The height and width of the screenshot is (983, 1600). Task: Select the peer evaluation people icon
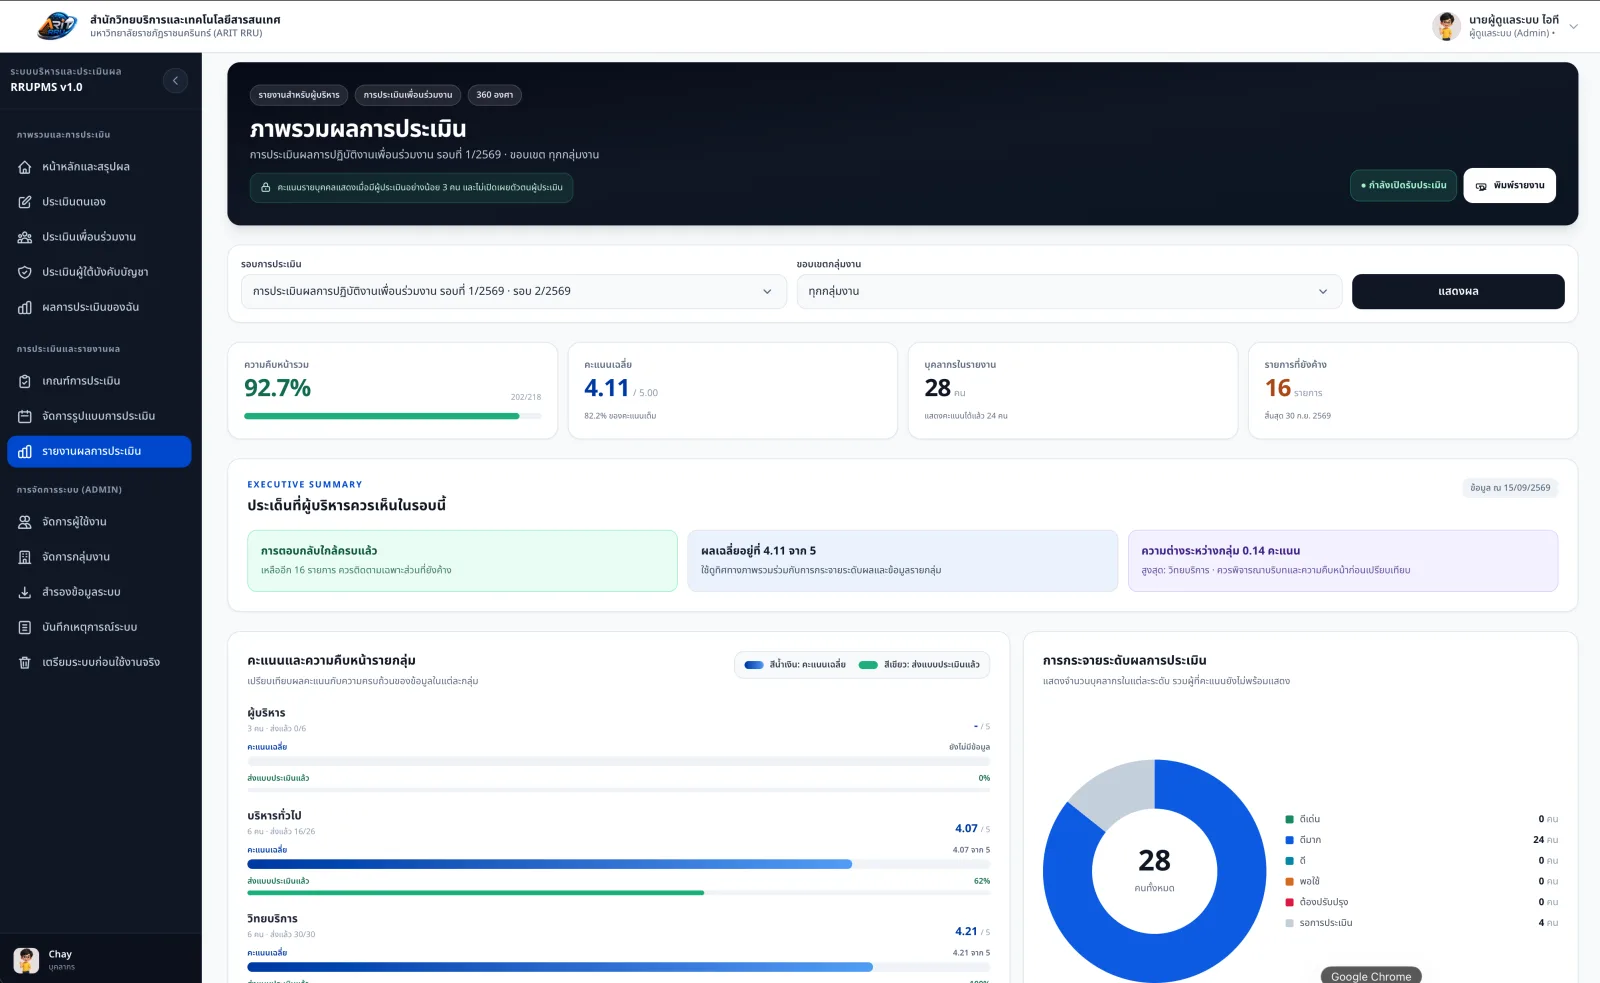pos(25,237)
